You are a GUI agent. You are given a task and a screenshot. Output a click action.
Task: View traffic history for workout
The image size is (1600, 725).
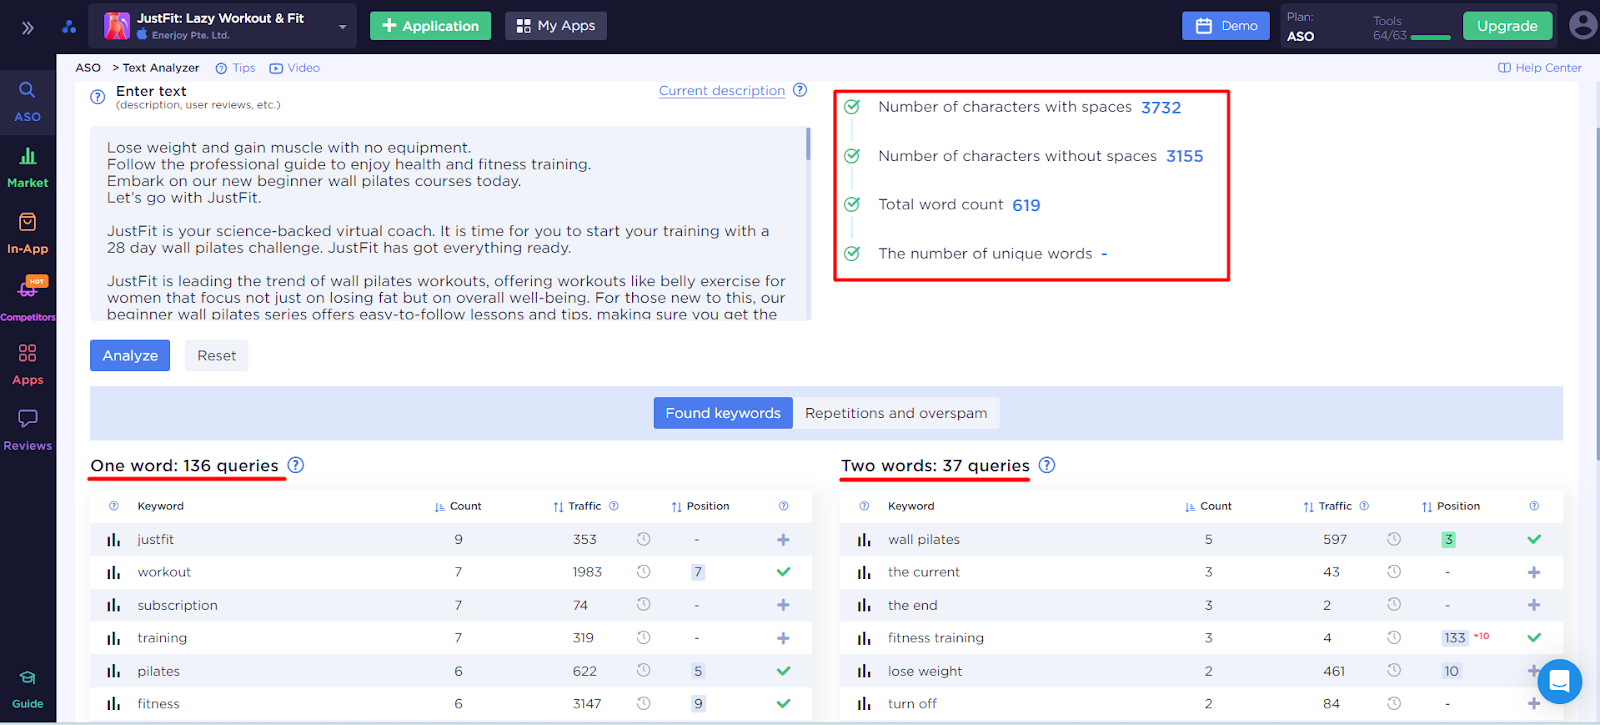pos(643,572)
